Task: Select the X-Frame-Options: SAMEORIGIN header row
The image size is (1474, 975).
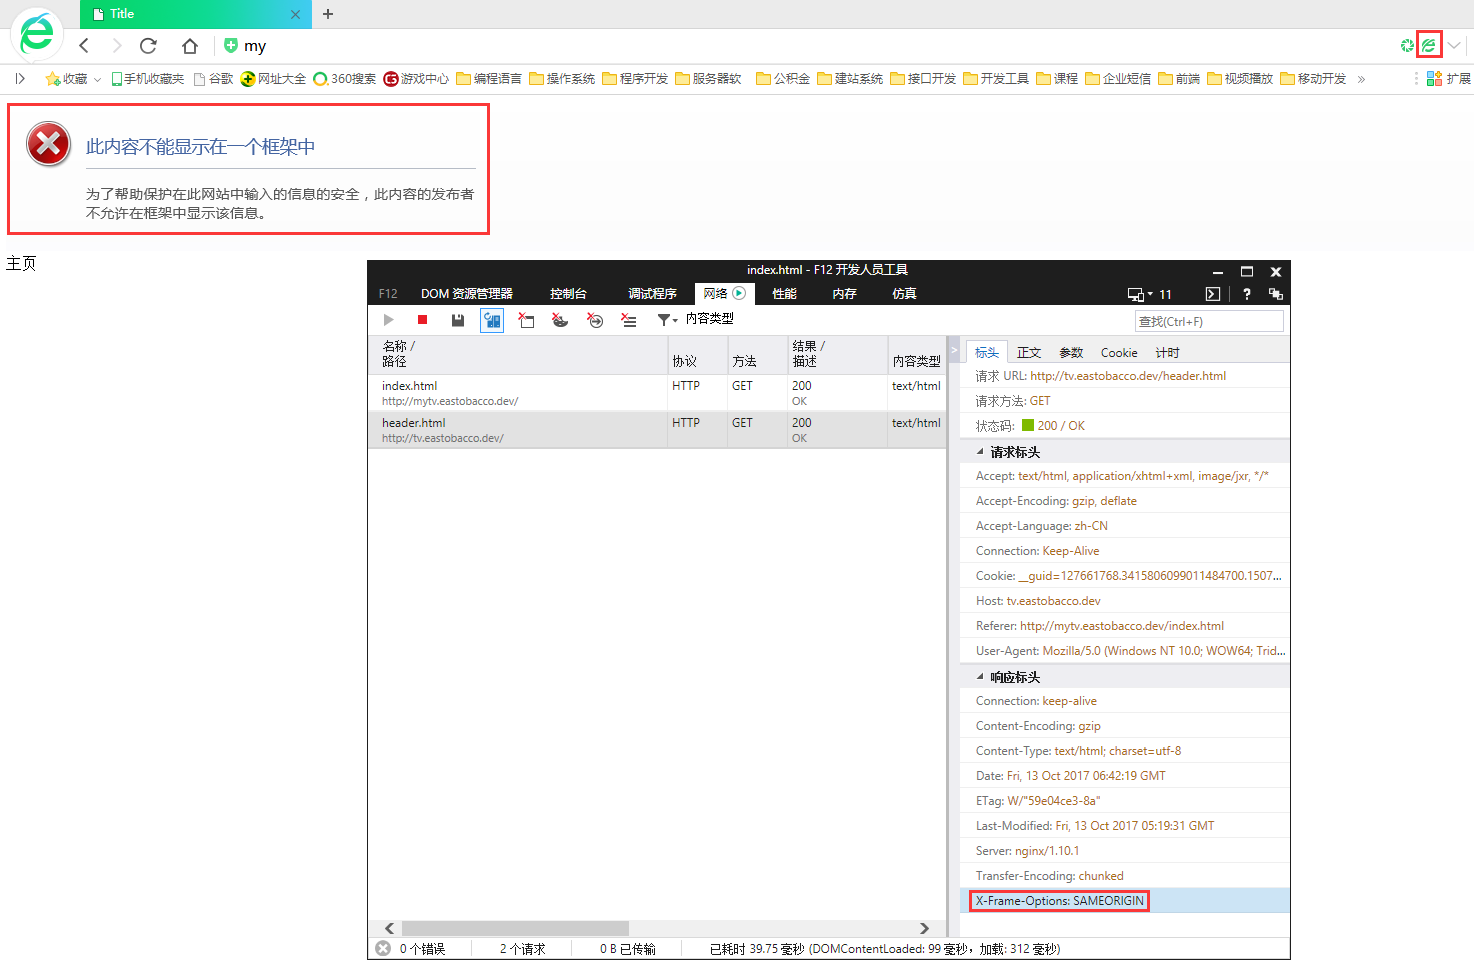Action: click(1060, 901)
